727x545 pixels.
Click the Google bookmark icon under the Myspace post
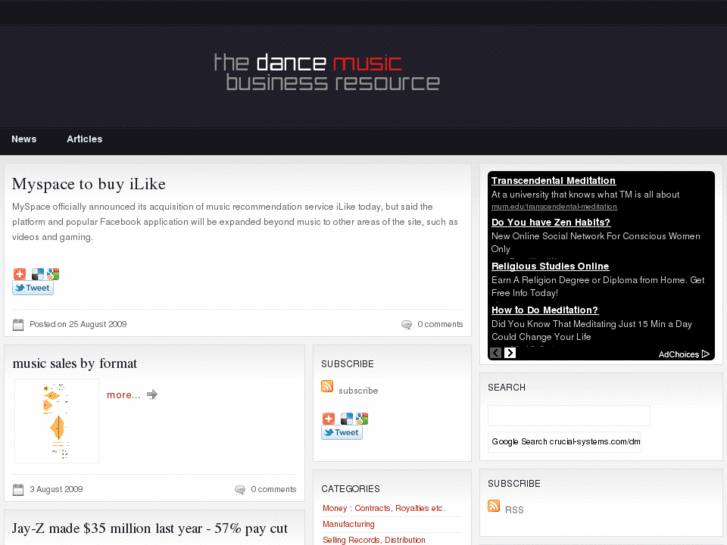pos(53,274)
